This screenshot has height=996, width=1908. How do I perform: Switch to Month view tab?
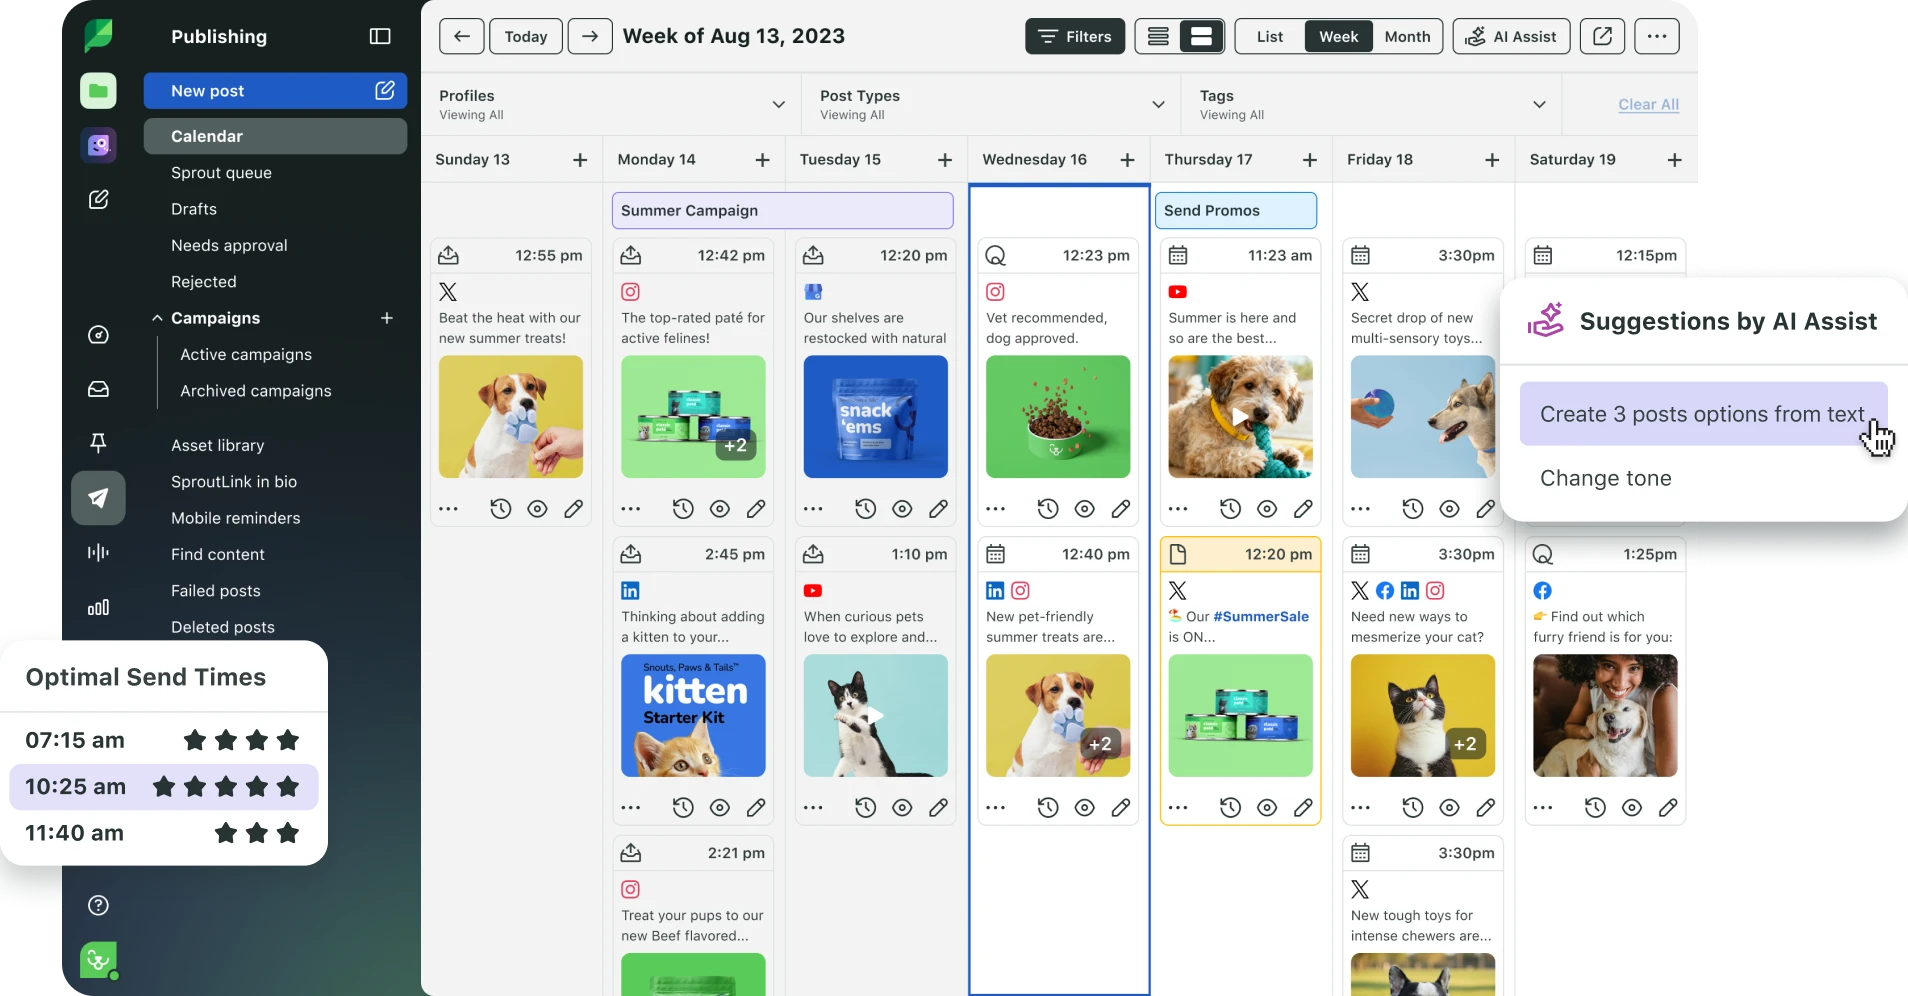click(x=1407, y=37)
